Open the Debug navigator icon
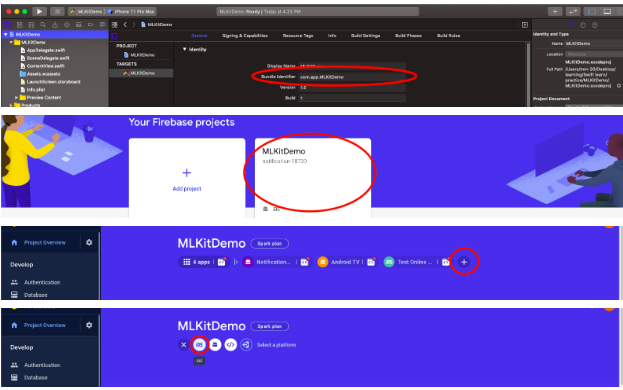 pyautogui.click(x=79, y=25)
